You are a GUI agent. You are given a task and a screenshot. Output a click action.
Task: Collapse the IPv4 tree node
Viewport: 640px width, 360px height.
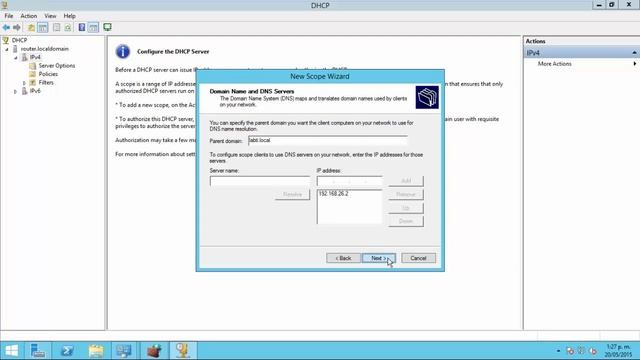click(16, 58)
